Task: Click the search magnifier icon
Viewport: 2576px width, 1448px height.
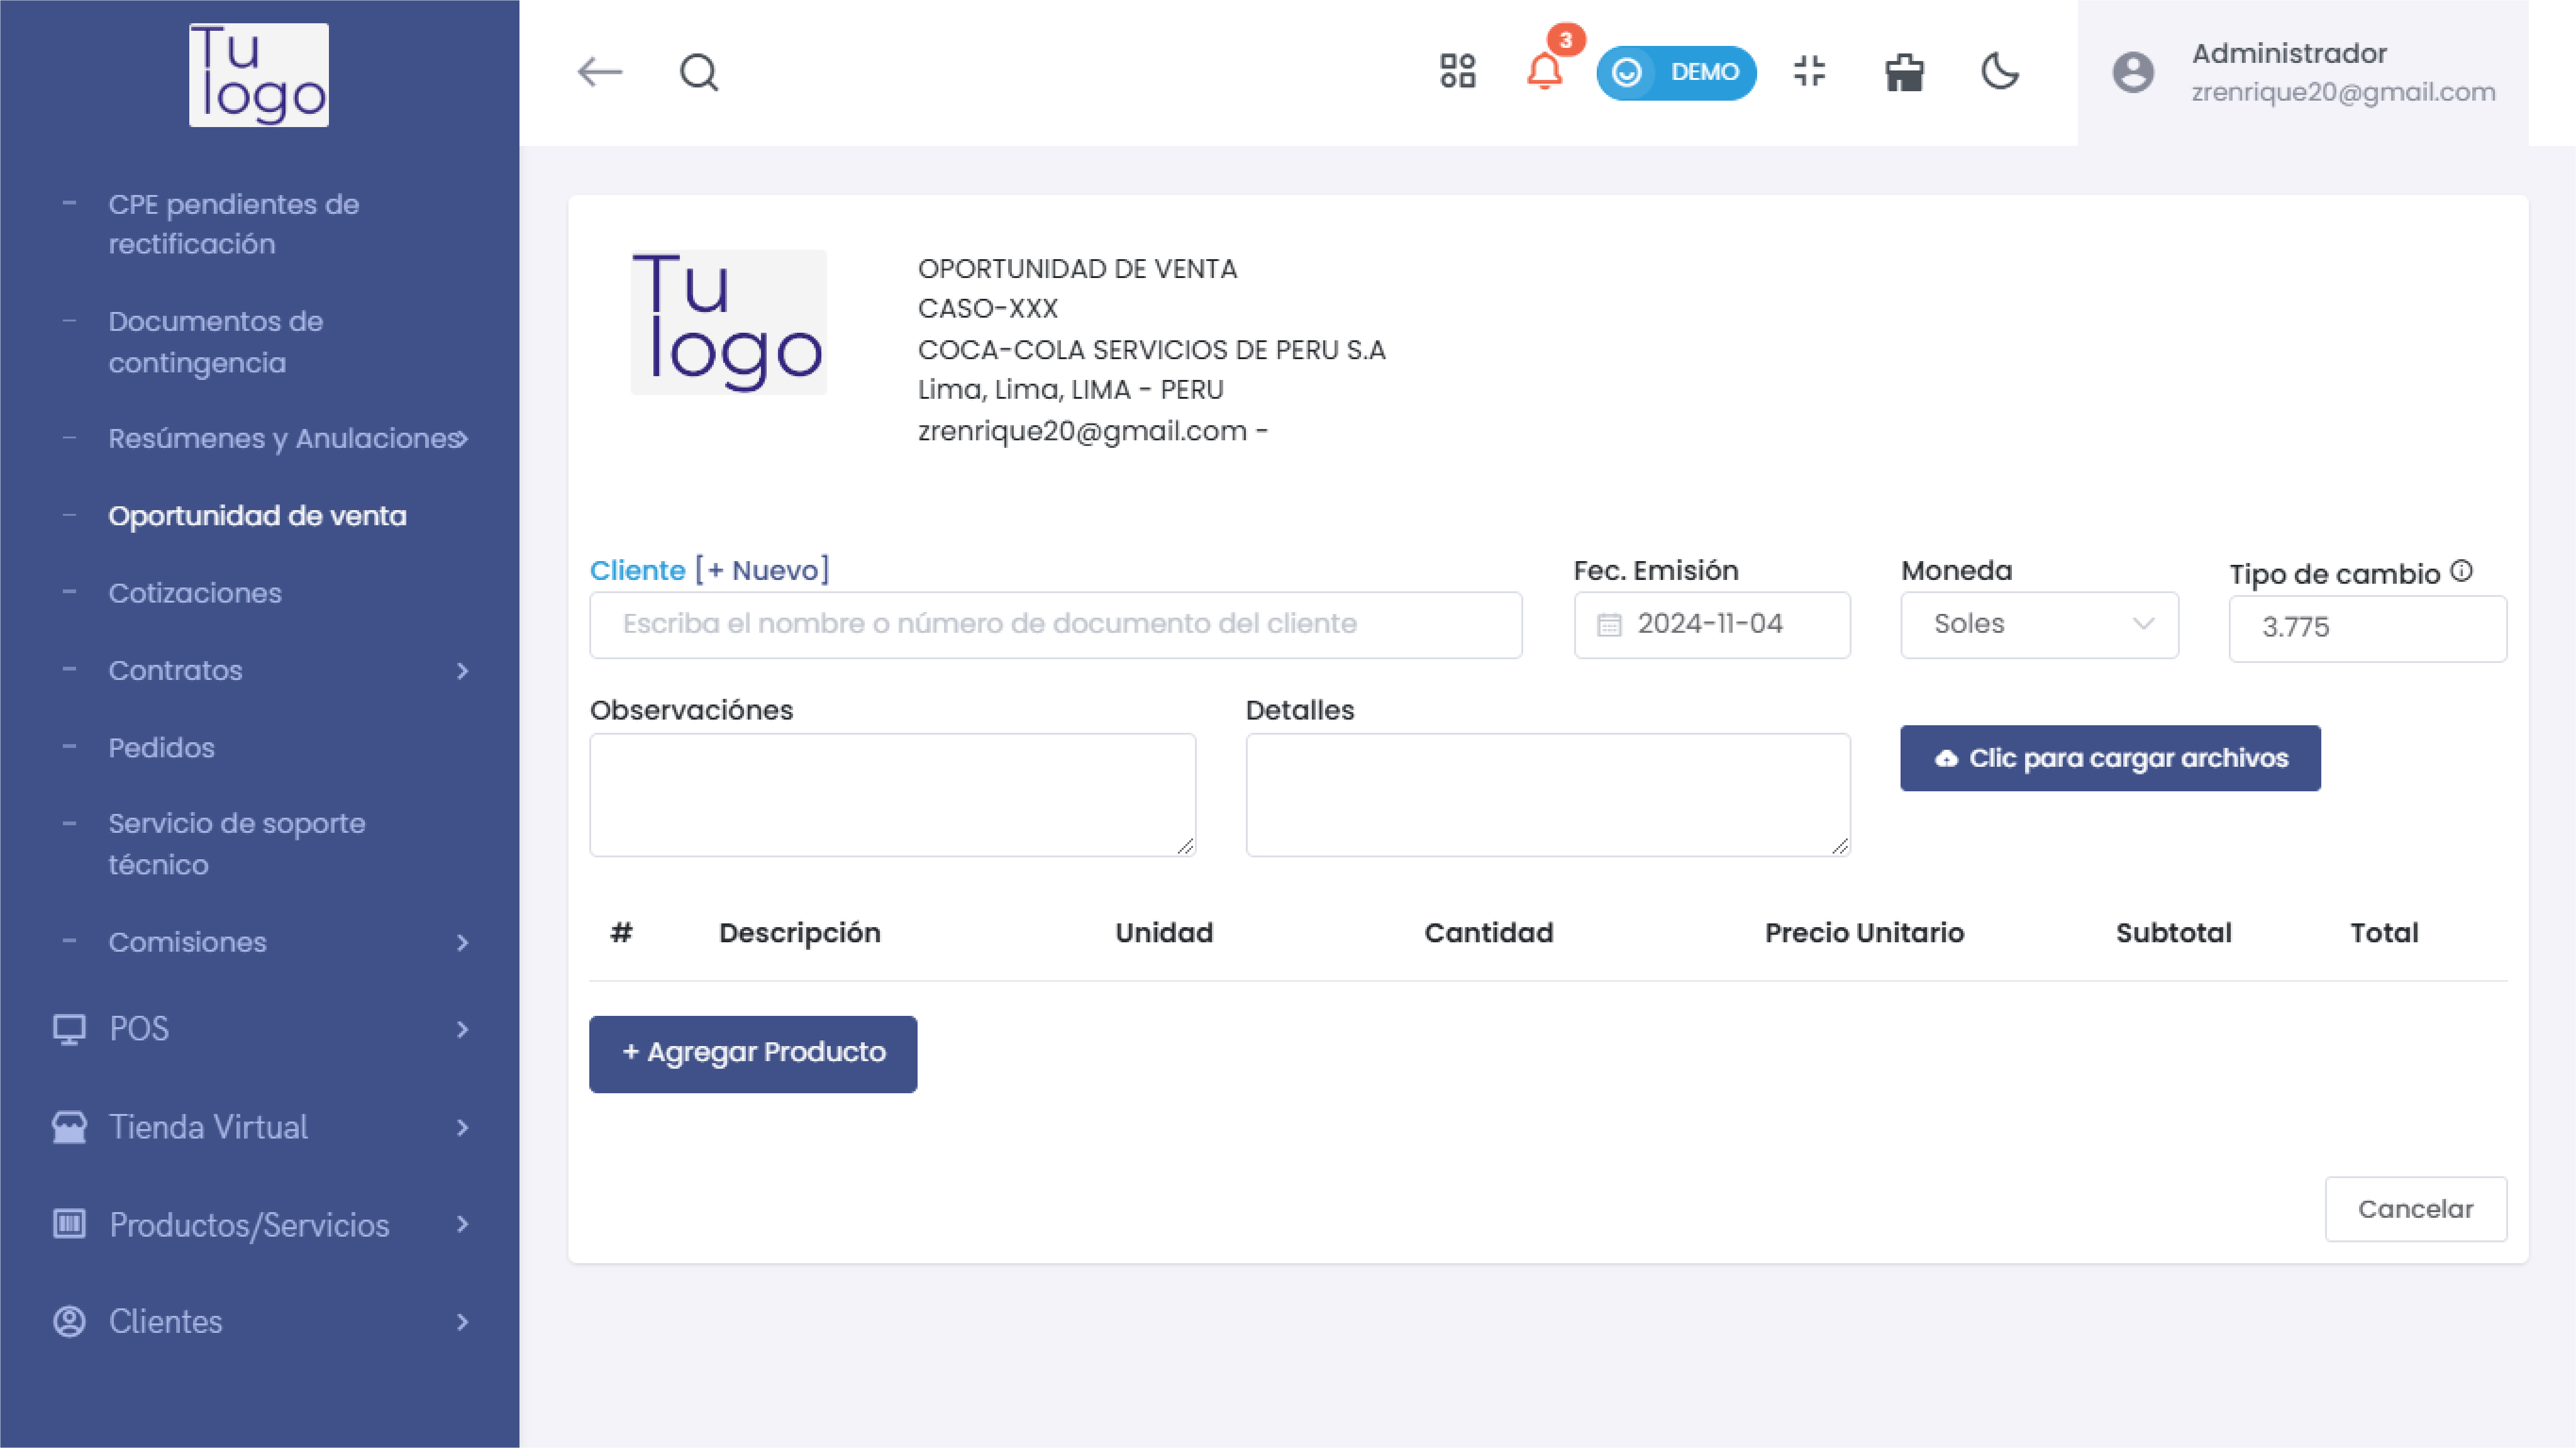Action: click(698, 72)
